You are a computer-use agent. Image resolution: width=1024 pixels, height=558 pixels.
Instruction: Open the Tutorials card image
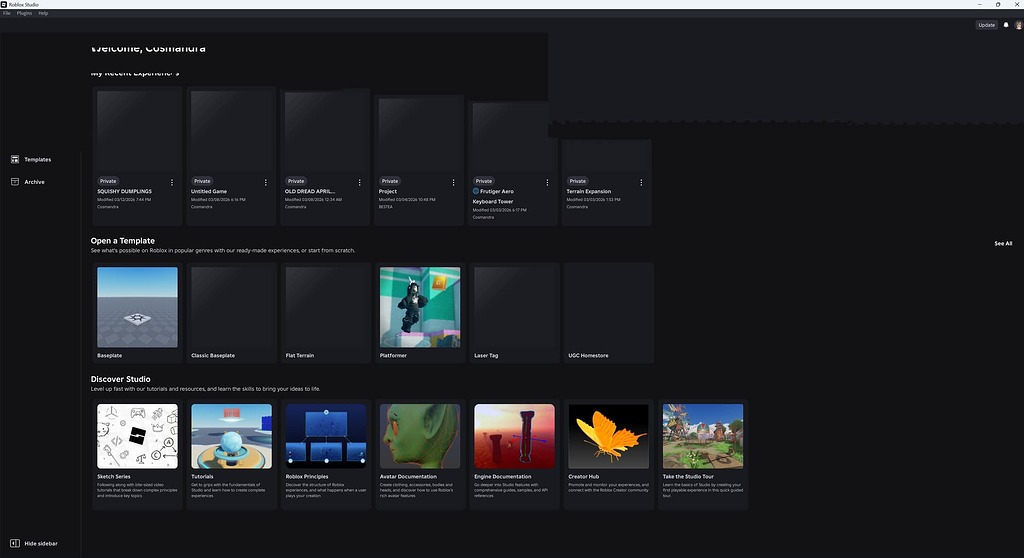pos(231,436)
